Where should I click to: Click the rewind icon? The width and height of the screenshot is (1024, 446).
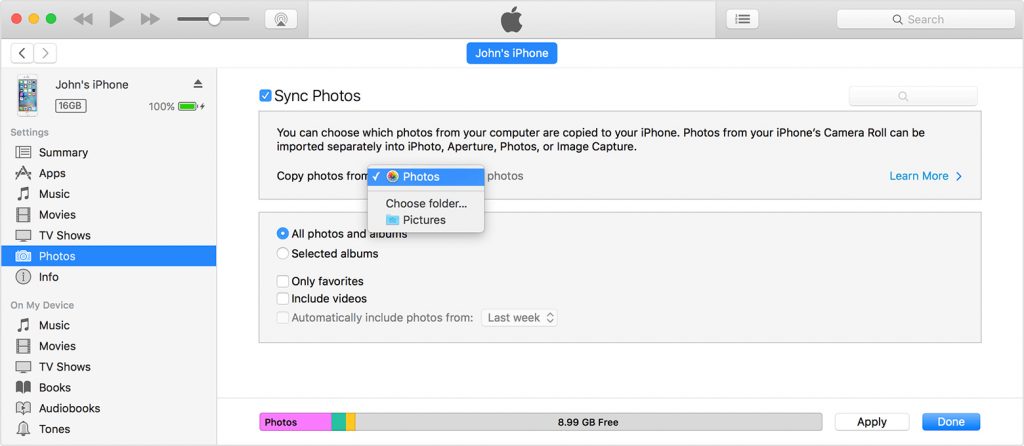(84, 19)
